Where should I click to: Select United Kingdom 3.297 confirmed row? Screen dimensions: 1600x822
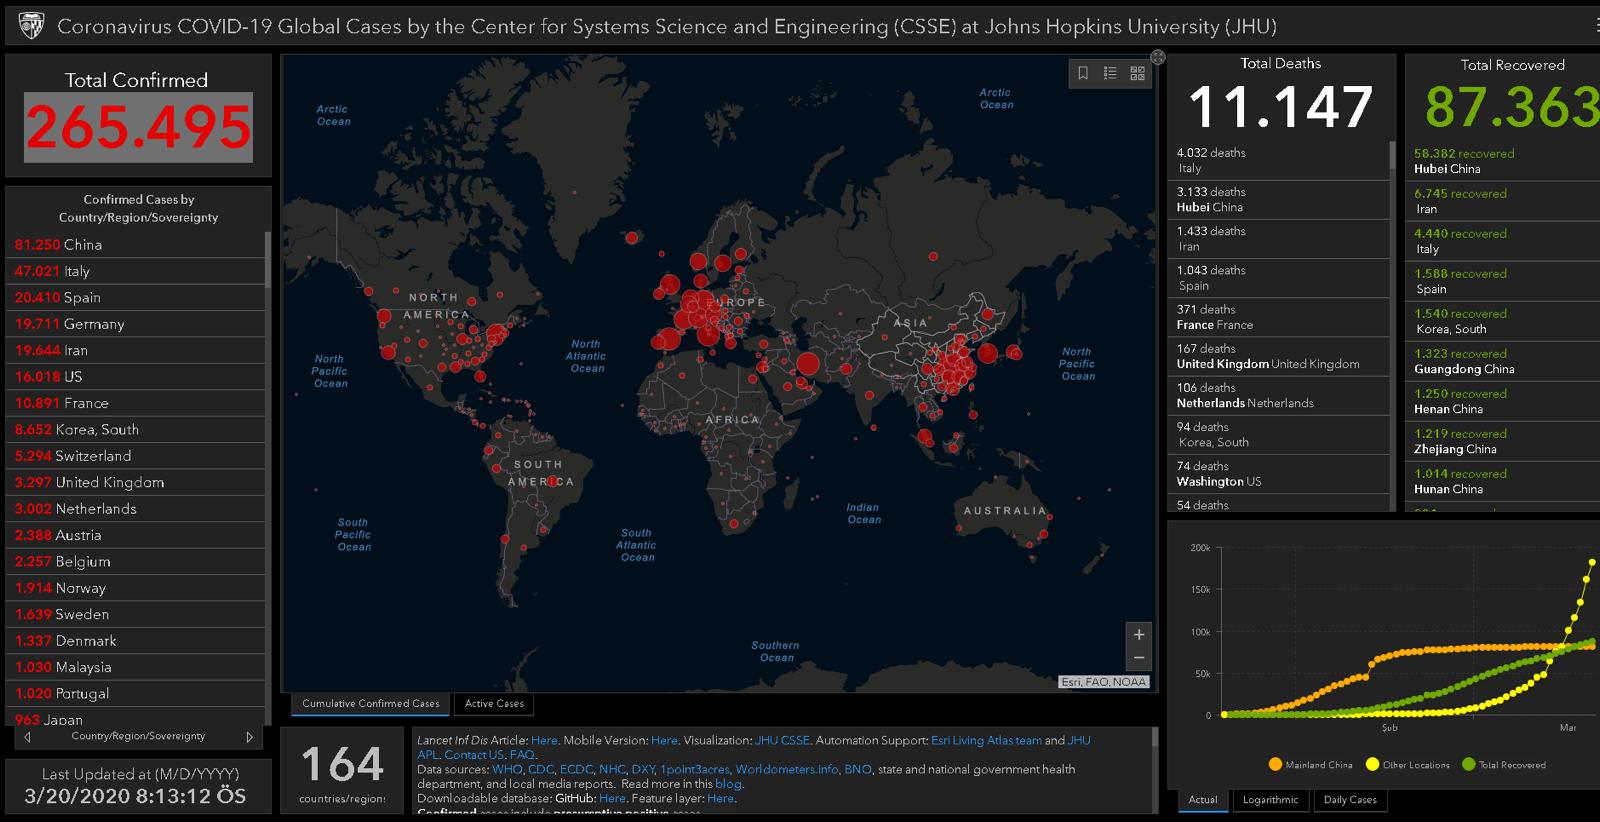(x=135, y=482)
